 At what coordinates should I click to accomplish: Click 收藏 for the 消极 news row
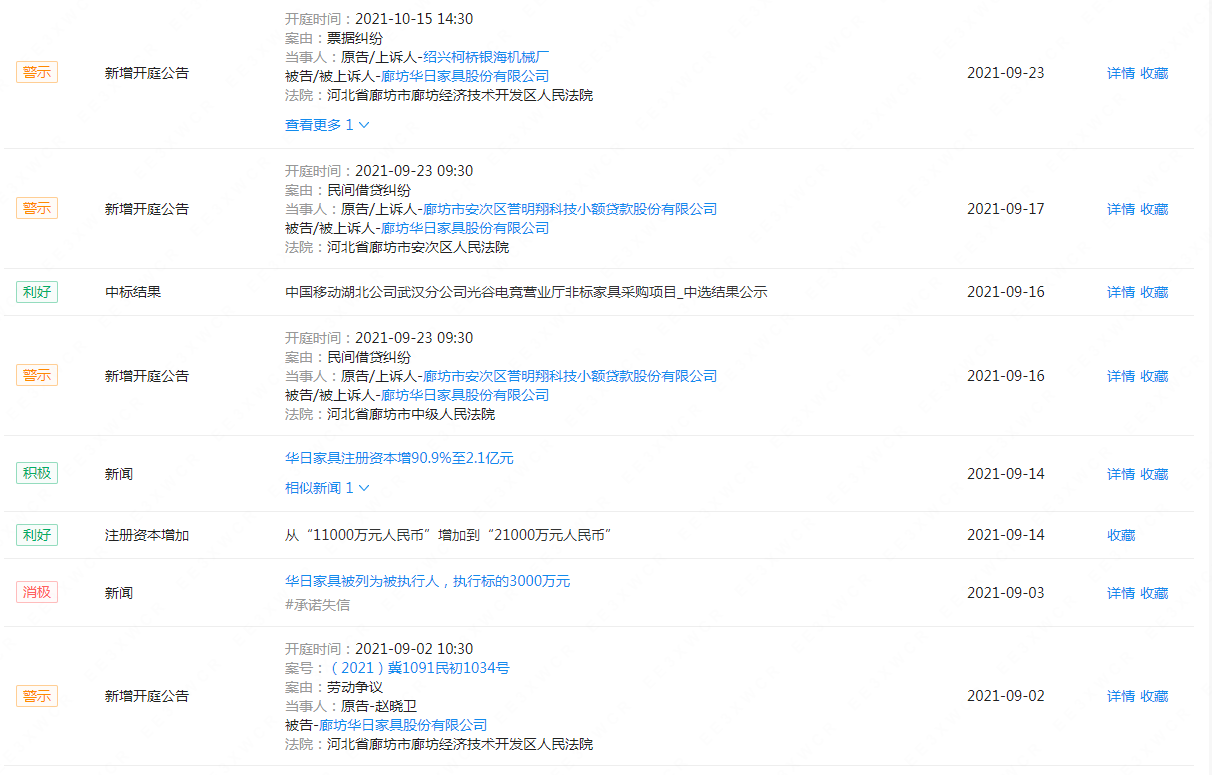1154,593
